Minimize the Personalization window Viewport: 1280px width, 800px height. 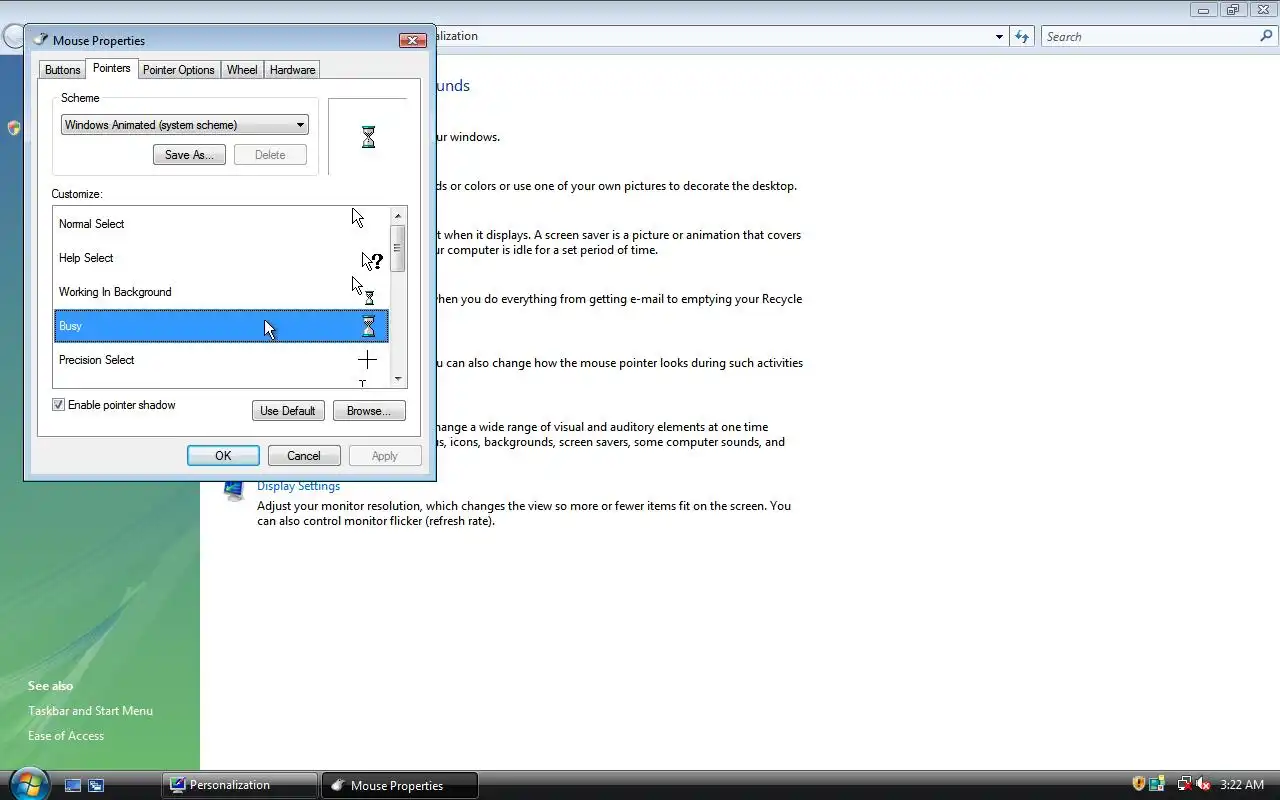coord(1204,9)
